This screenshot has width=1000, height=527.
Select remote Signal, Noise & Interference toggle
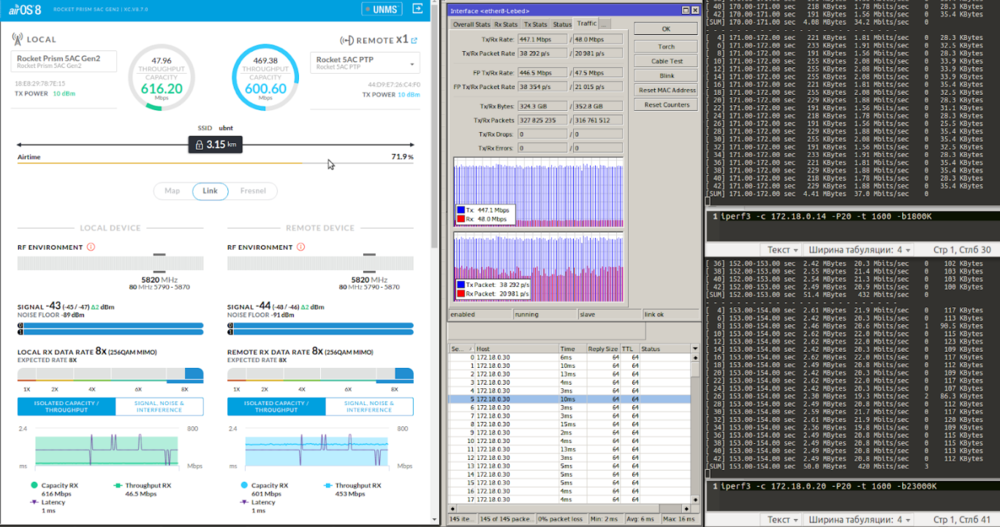[369, 406]
